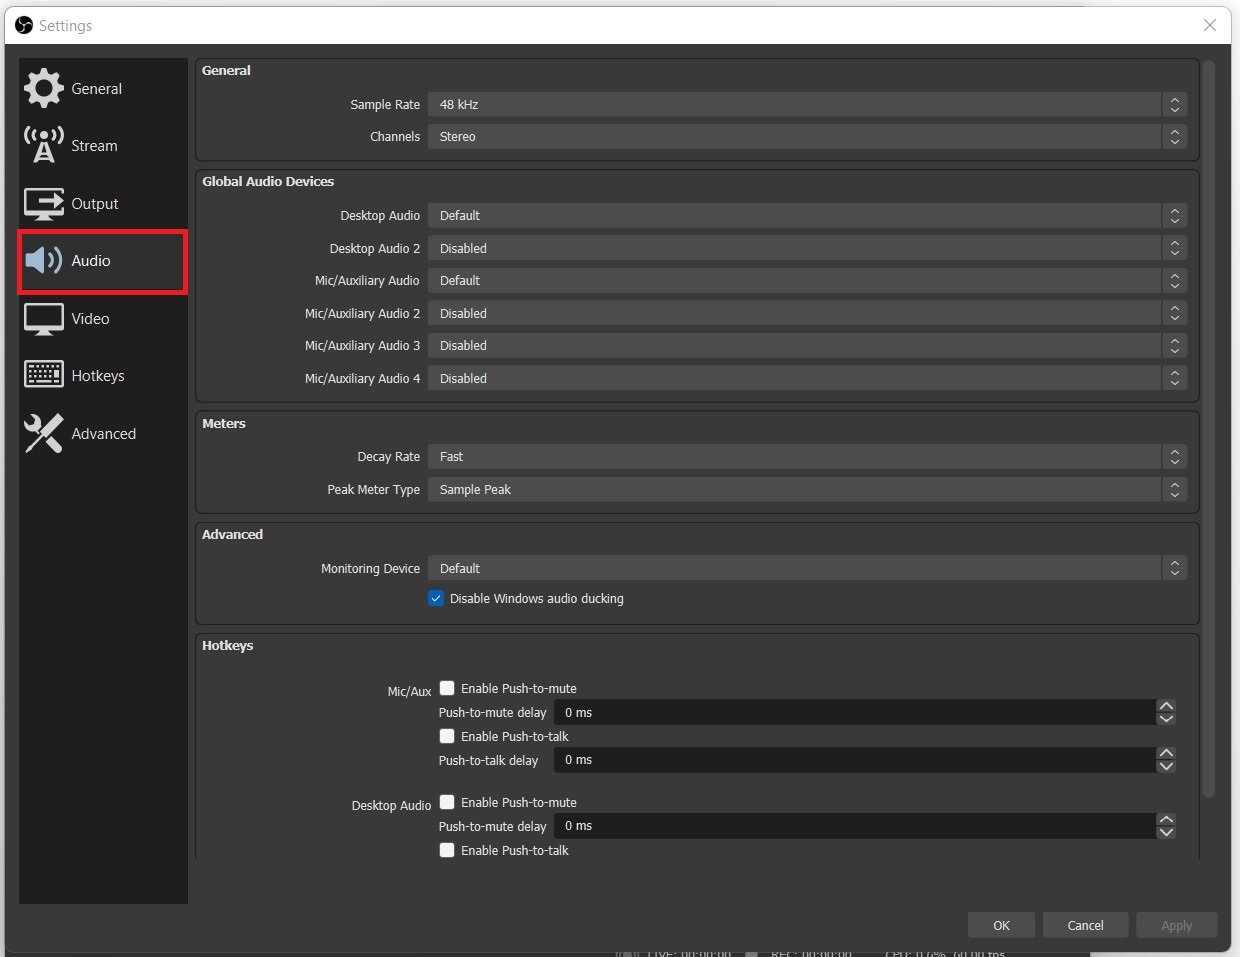Expand the Desktop Audio device dropdown
Image resolution: width=1240 pixels, height=957 pixels.
click(807, 215)
